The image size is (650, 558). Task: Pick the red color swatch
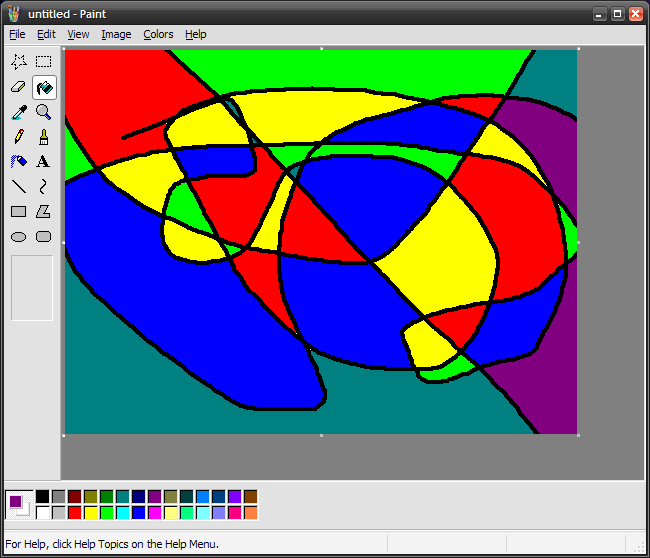click(x=75, y=513)
